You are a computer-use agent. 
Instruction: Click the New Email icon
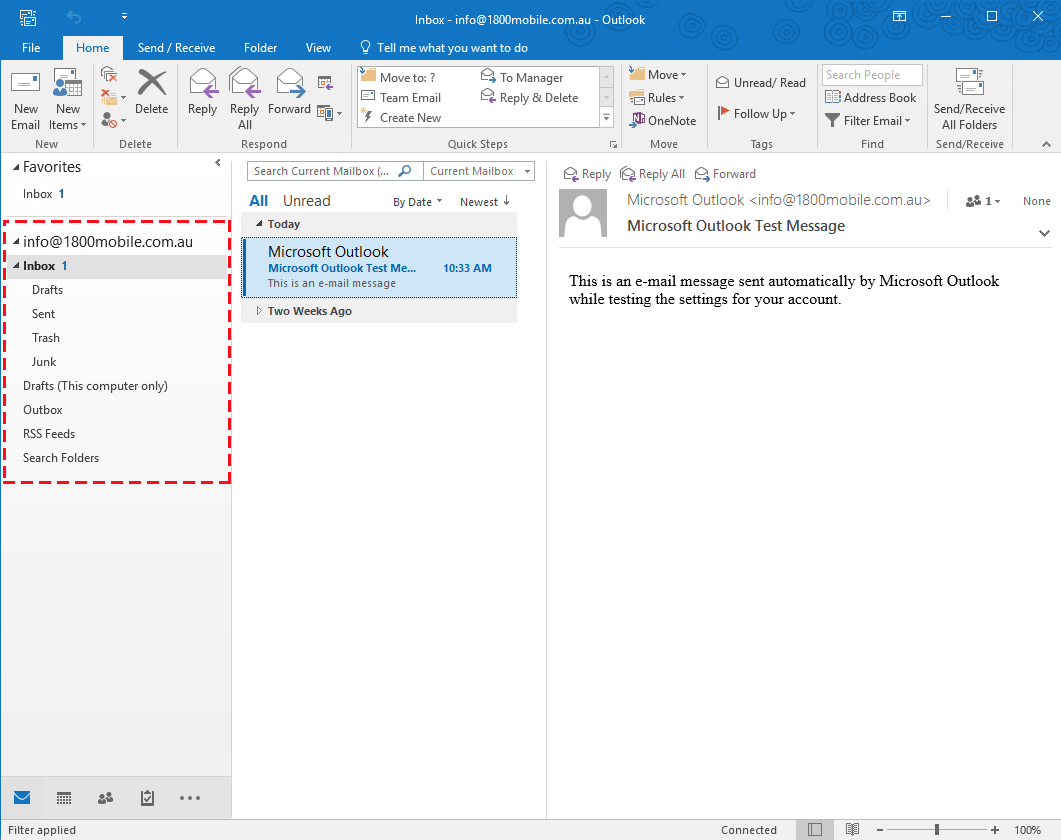(x=26, y=100)
